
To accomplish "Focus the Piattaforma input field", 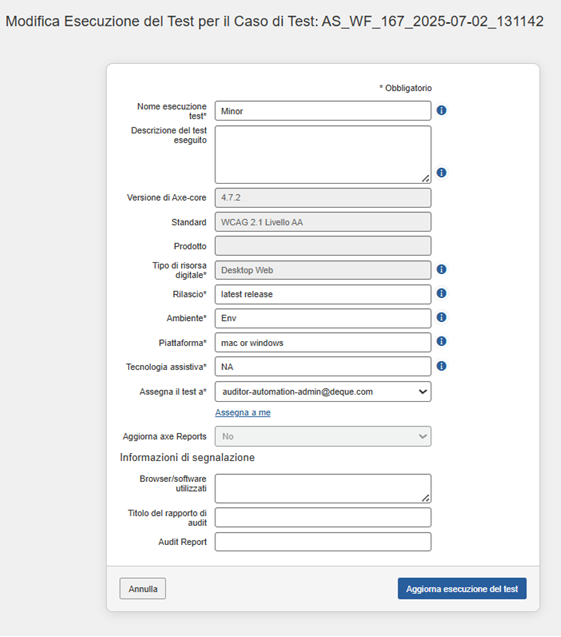I will (x=323, y=342).
